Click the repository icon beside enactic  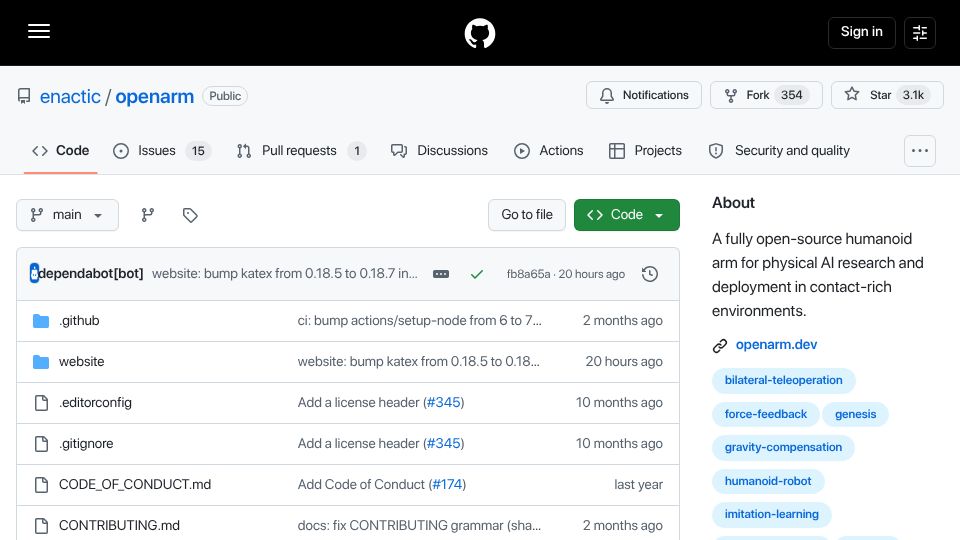tap(24, 96)
